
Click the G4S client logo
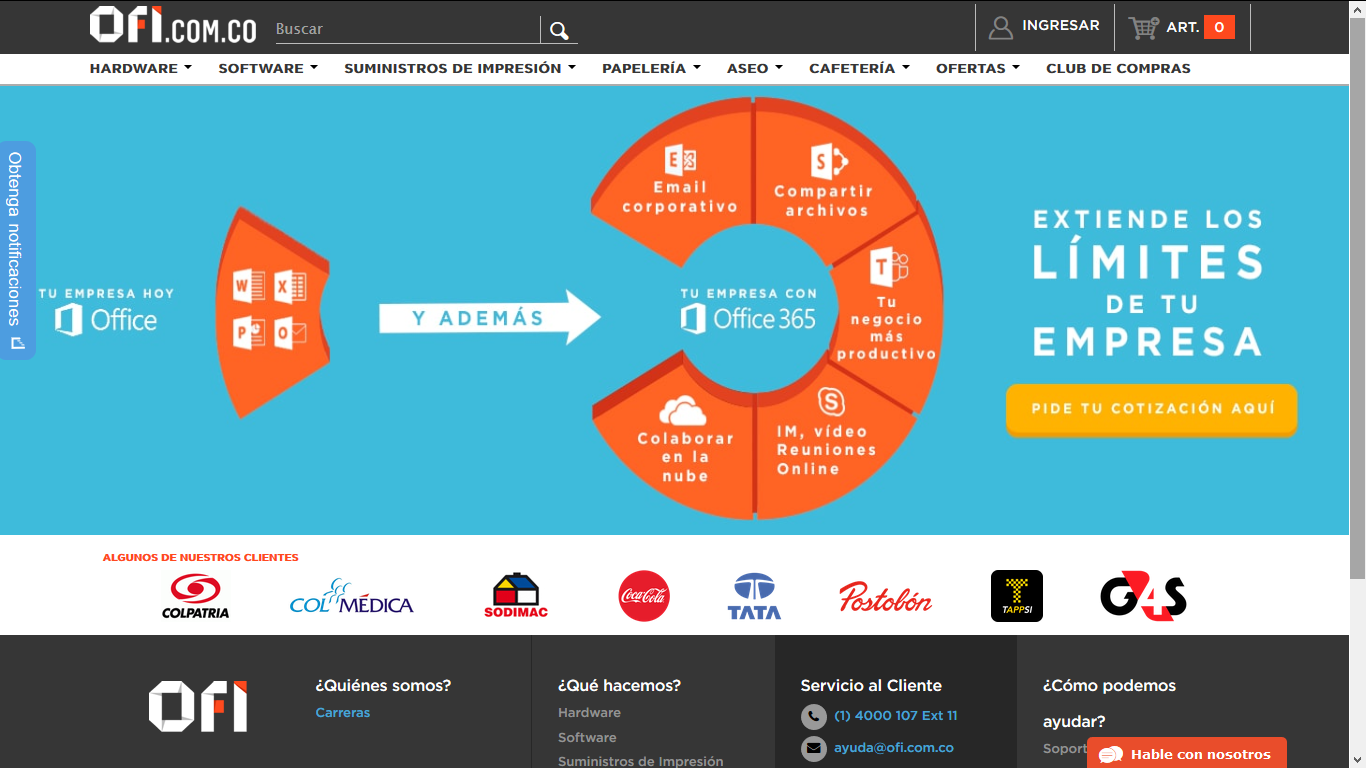point(1143,596)
